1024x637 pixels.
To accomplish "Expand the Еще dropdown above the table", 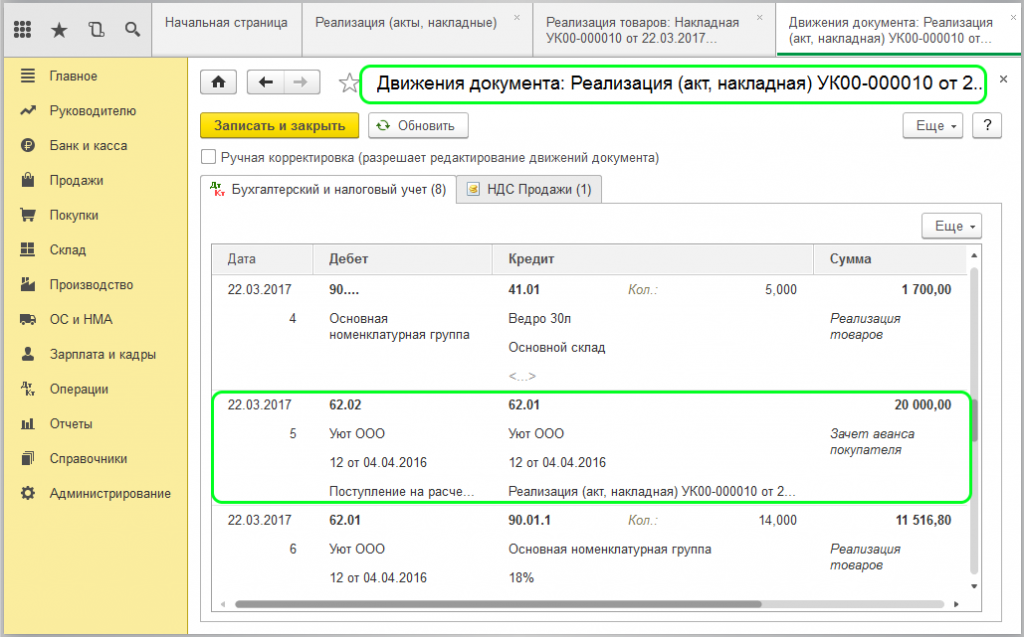I will click(x=950, y=226).
